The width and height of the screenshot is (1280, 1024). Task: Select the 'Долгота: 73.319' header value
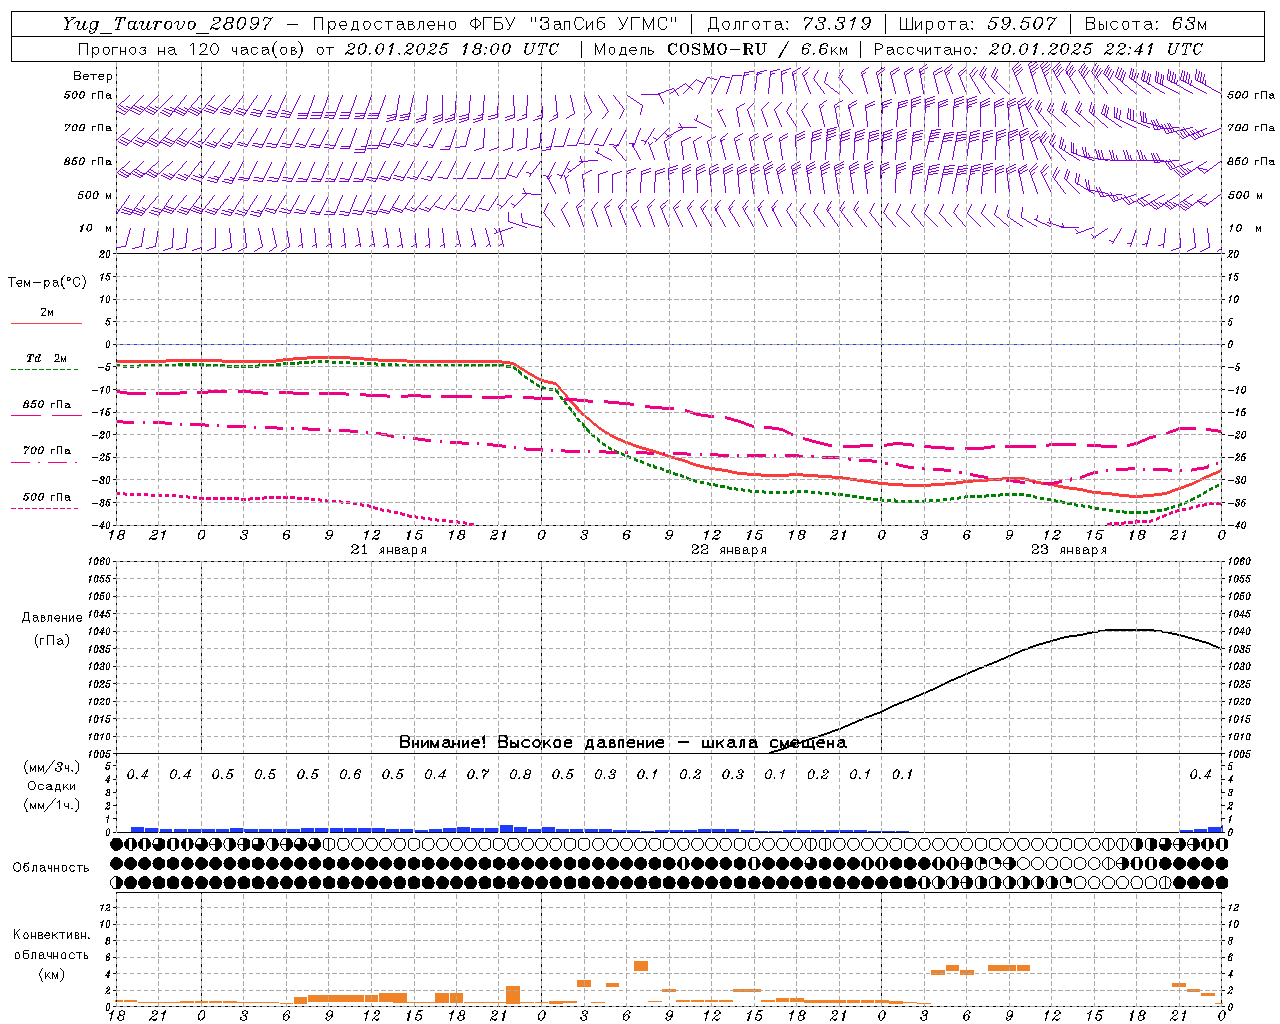point(789,24)
